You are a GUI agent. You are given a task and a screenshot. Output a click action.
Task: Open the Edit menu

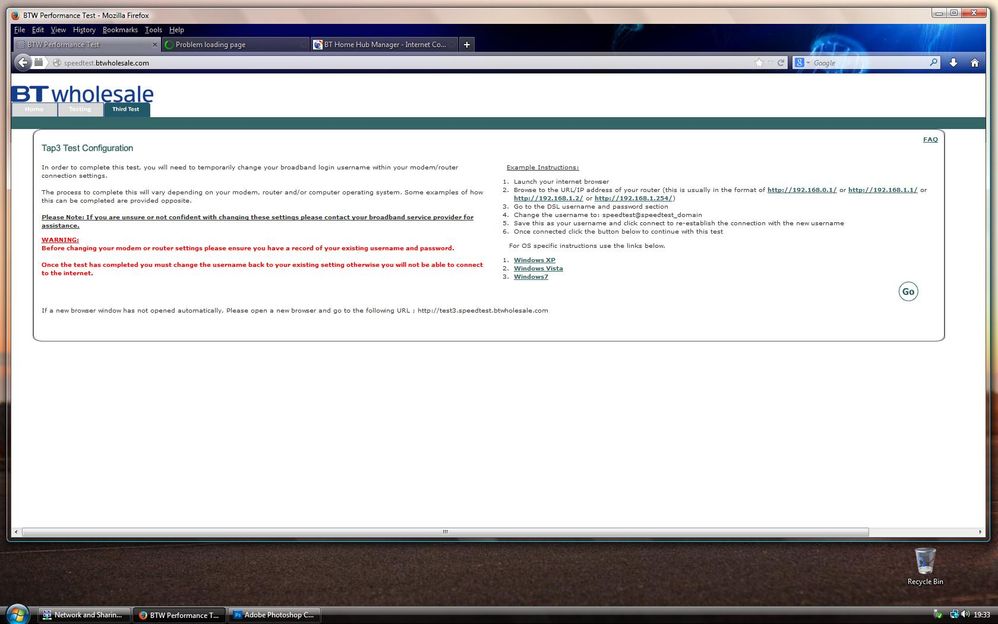(38, 30)
